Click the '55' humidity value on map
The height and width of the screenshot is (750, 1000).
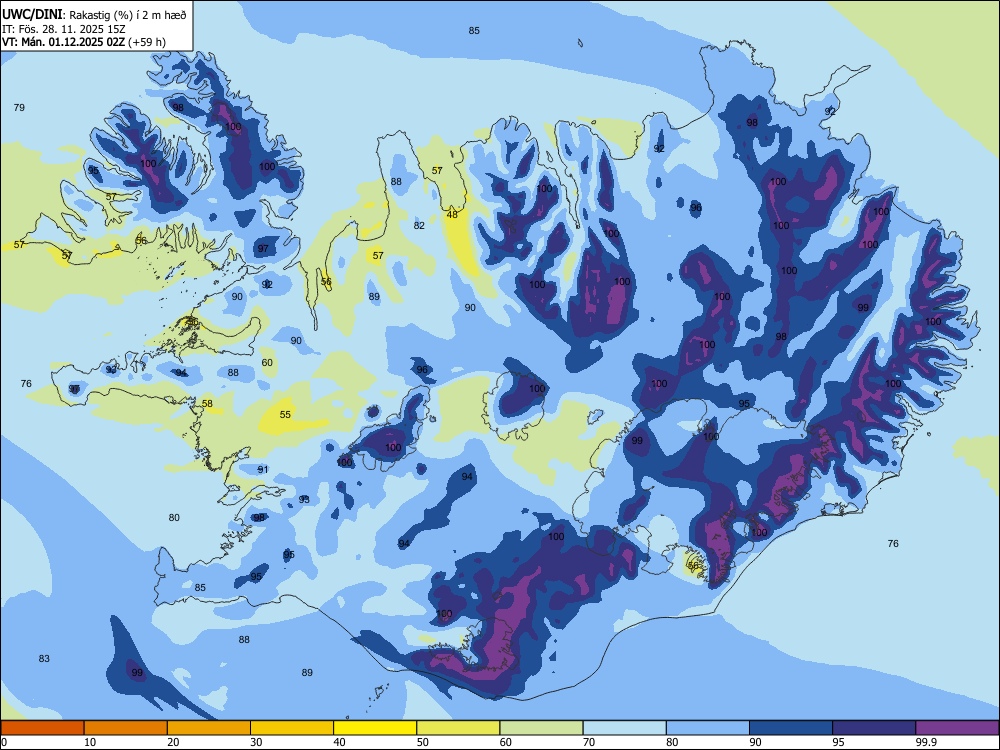[x=285, y=415]
